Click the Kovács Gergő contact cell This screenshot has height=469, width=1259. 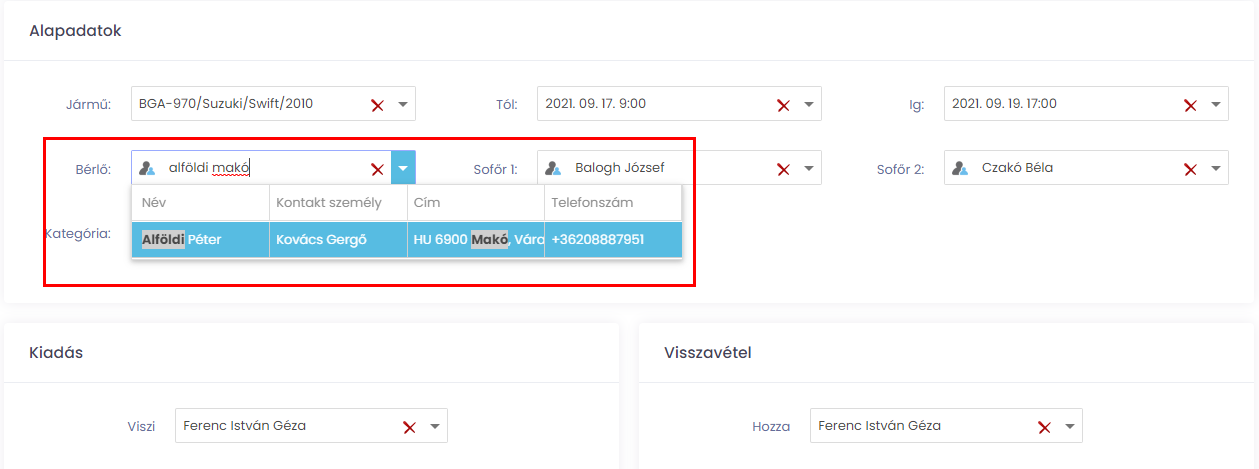pos(338,240)
